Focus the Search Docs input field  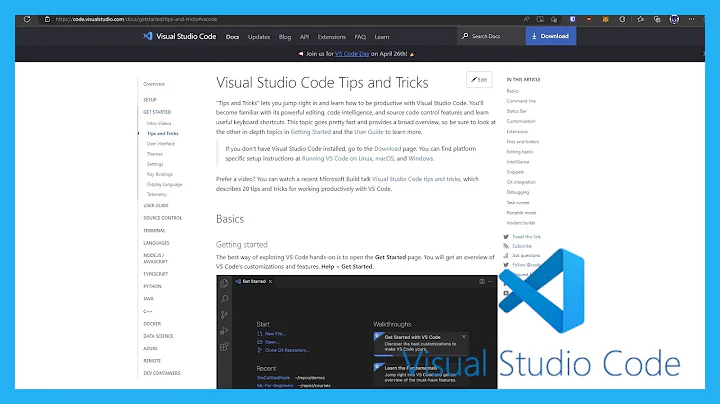coord(492,36)
